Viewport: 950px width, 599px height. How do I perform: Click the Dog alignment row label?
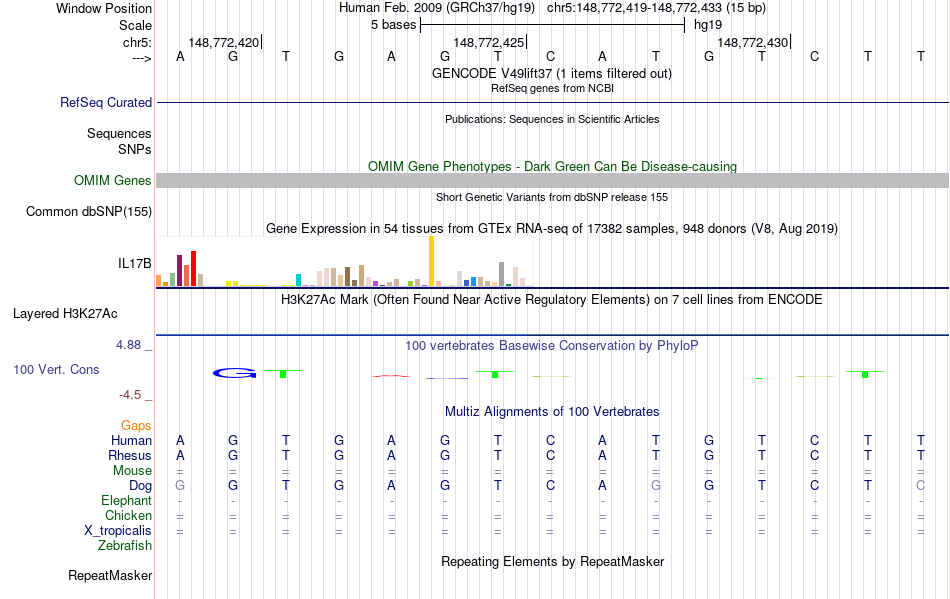141,485
